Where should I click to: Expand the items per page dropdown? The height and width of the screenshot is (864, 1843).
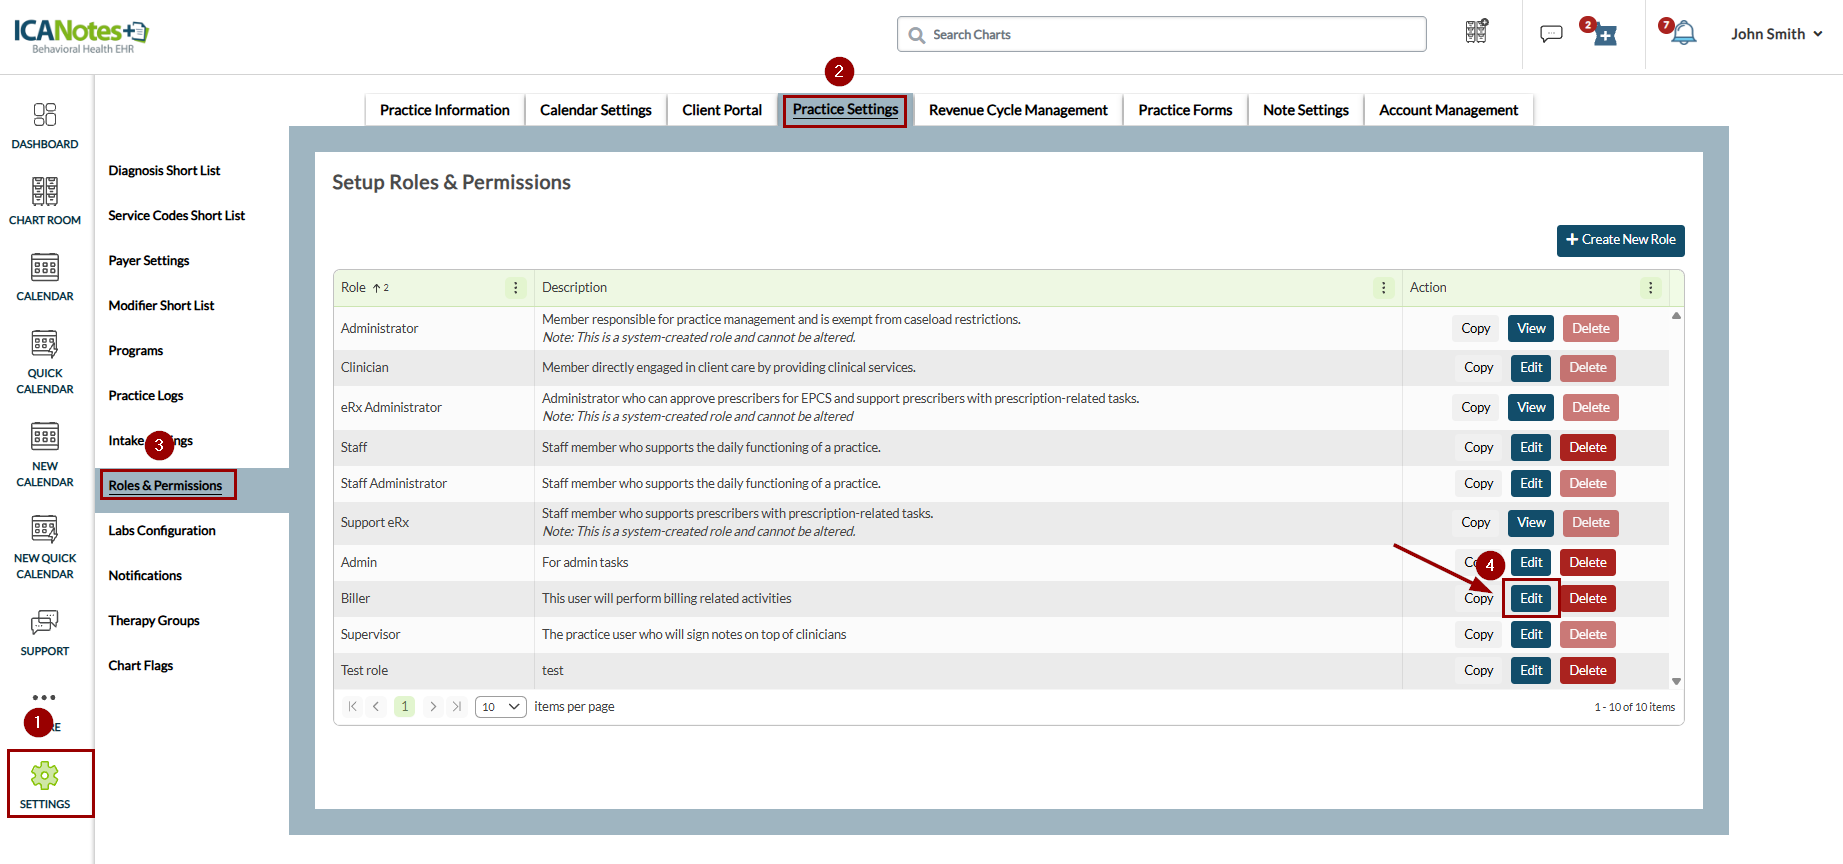(500, 707)
